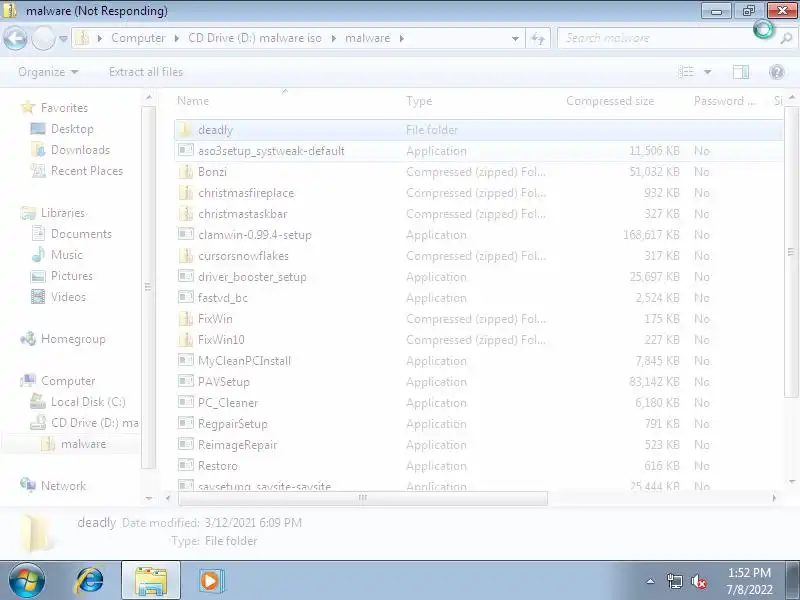Select the FixWin10 zipped folder icon
800x600 pixels.
point(185,339)
